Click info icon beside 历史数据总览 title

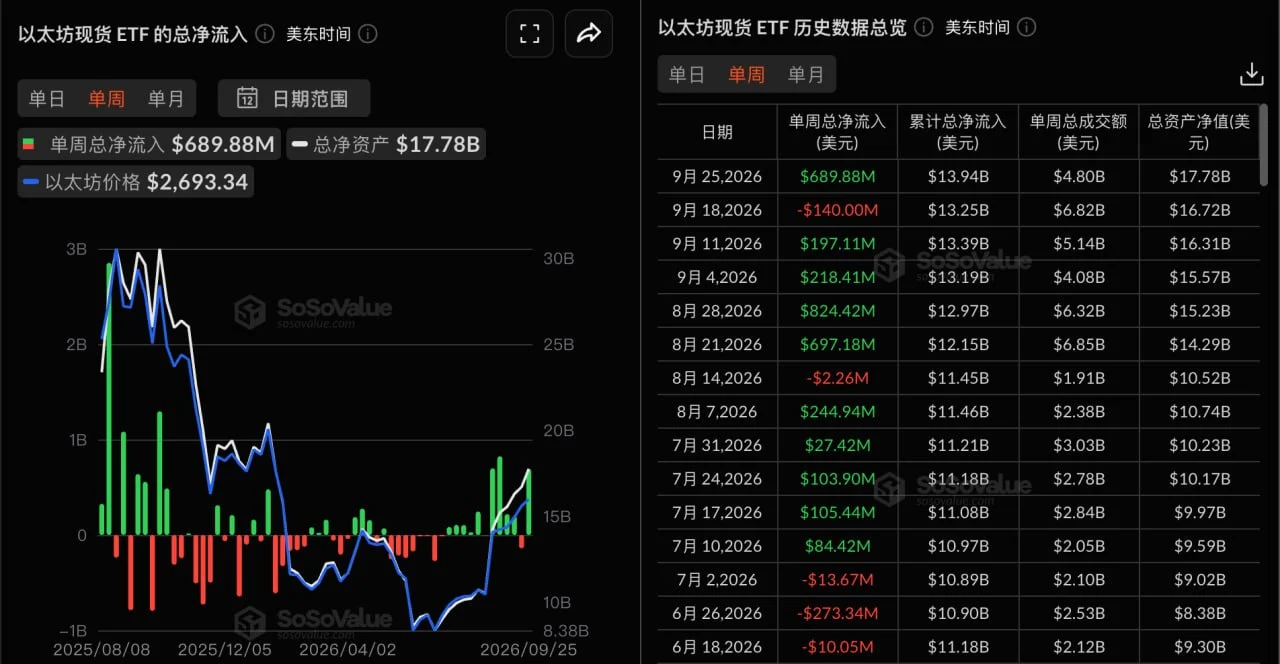pyautogui.click(x=923, y=27)
